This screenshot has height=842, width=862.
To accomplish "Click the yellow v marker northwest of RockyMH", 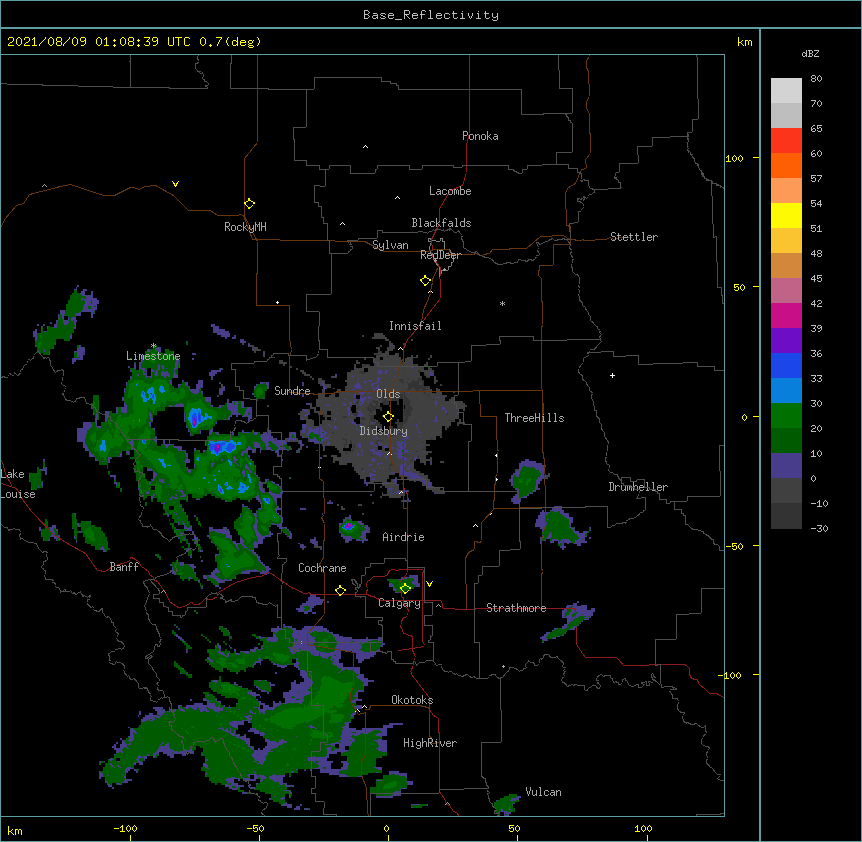I will click(x=175, y=184).
